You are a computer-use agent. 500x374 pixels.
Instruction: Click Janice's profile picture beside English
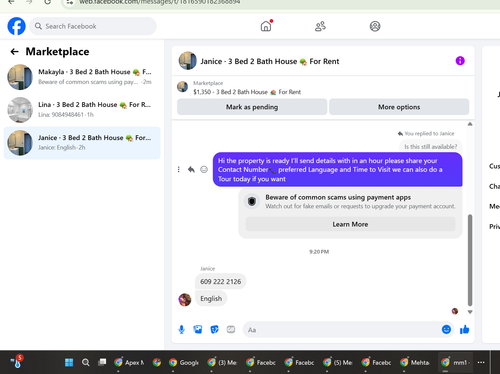coord(185,300)
